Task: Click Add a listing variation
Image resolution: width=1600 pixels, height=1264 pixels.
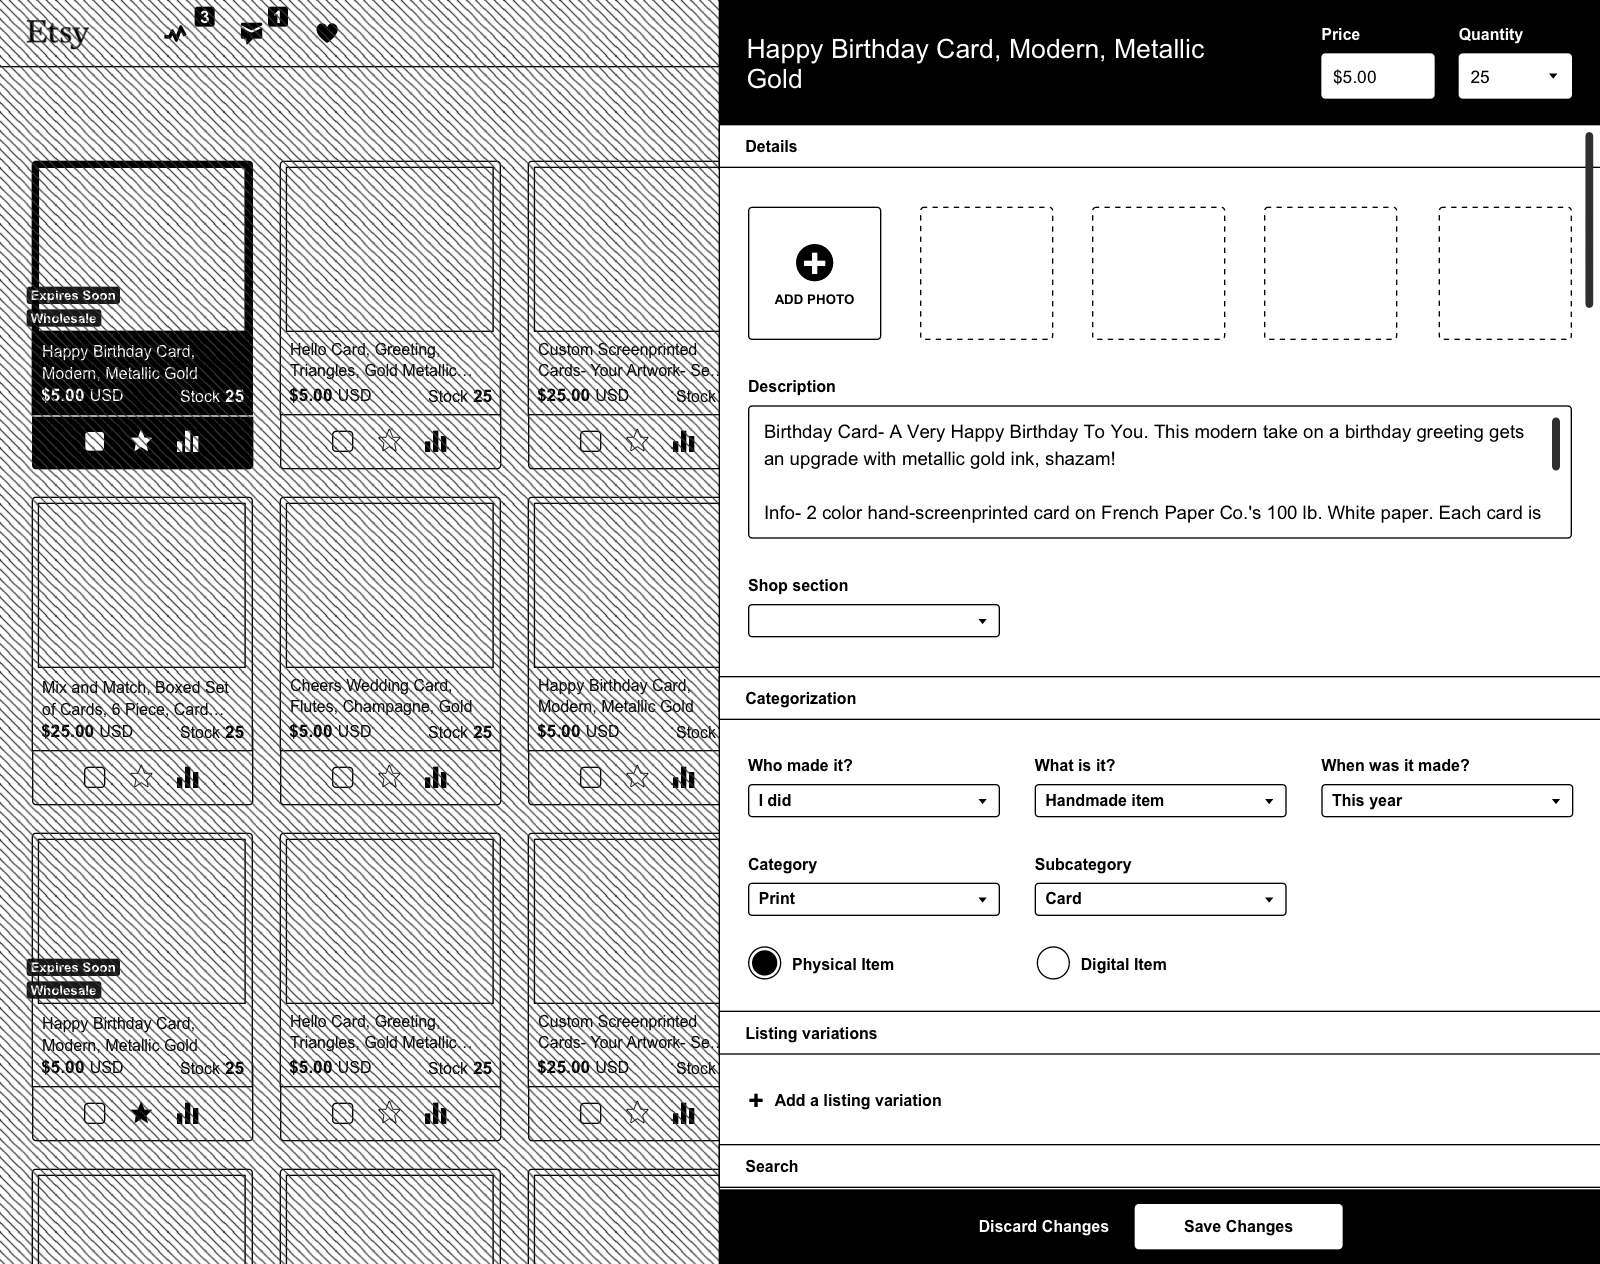Action: coord(845,1100)
